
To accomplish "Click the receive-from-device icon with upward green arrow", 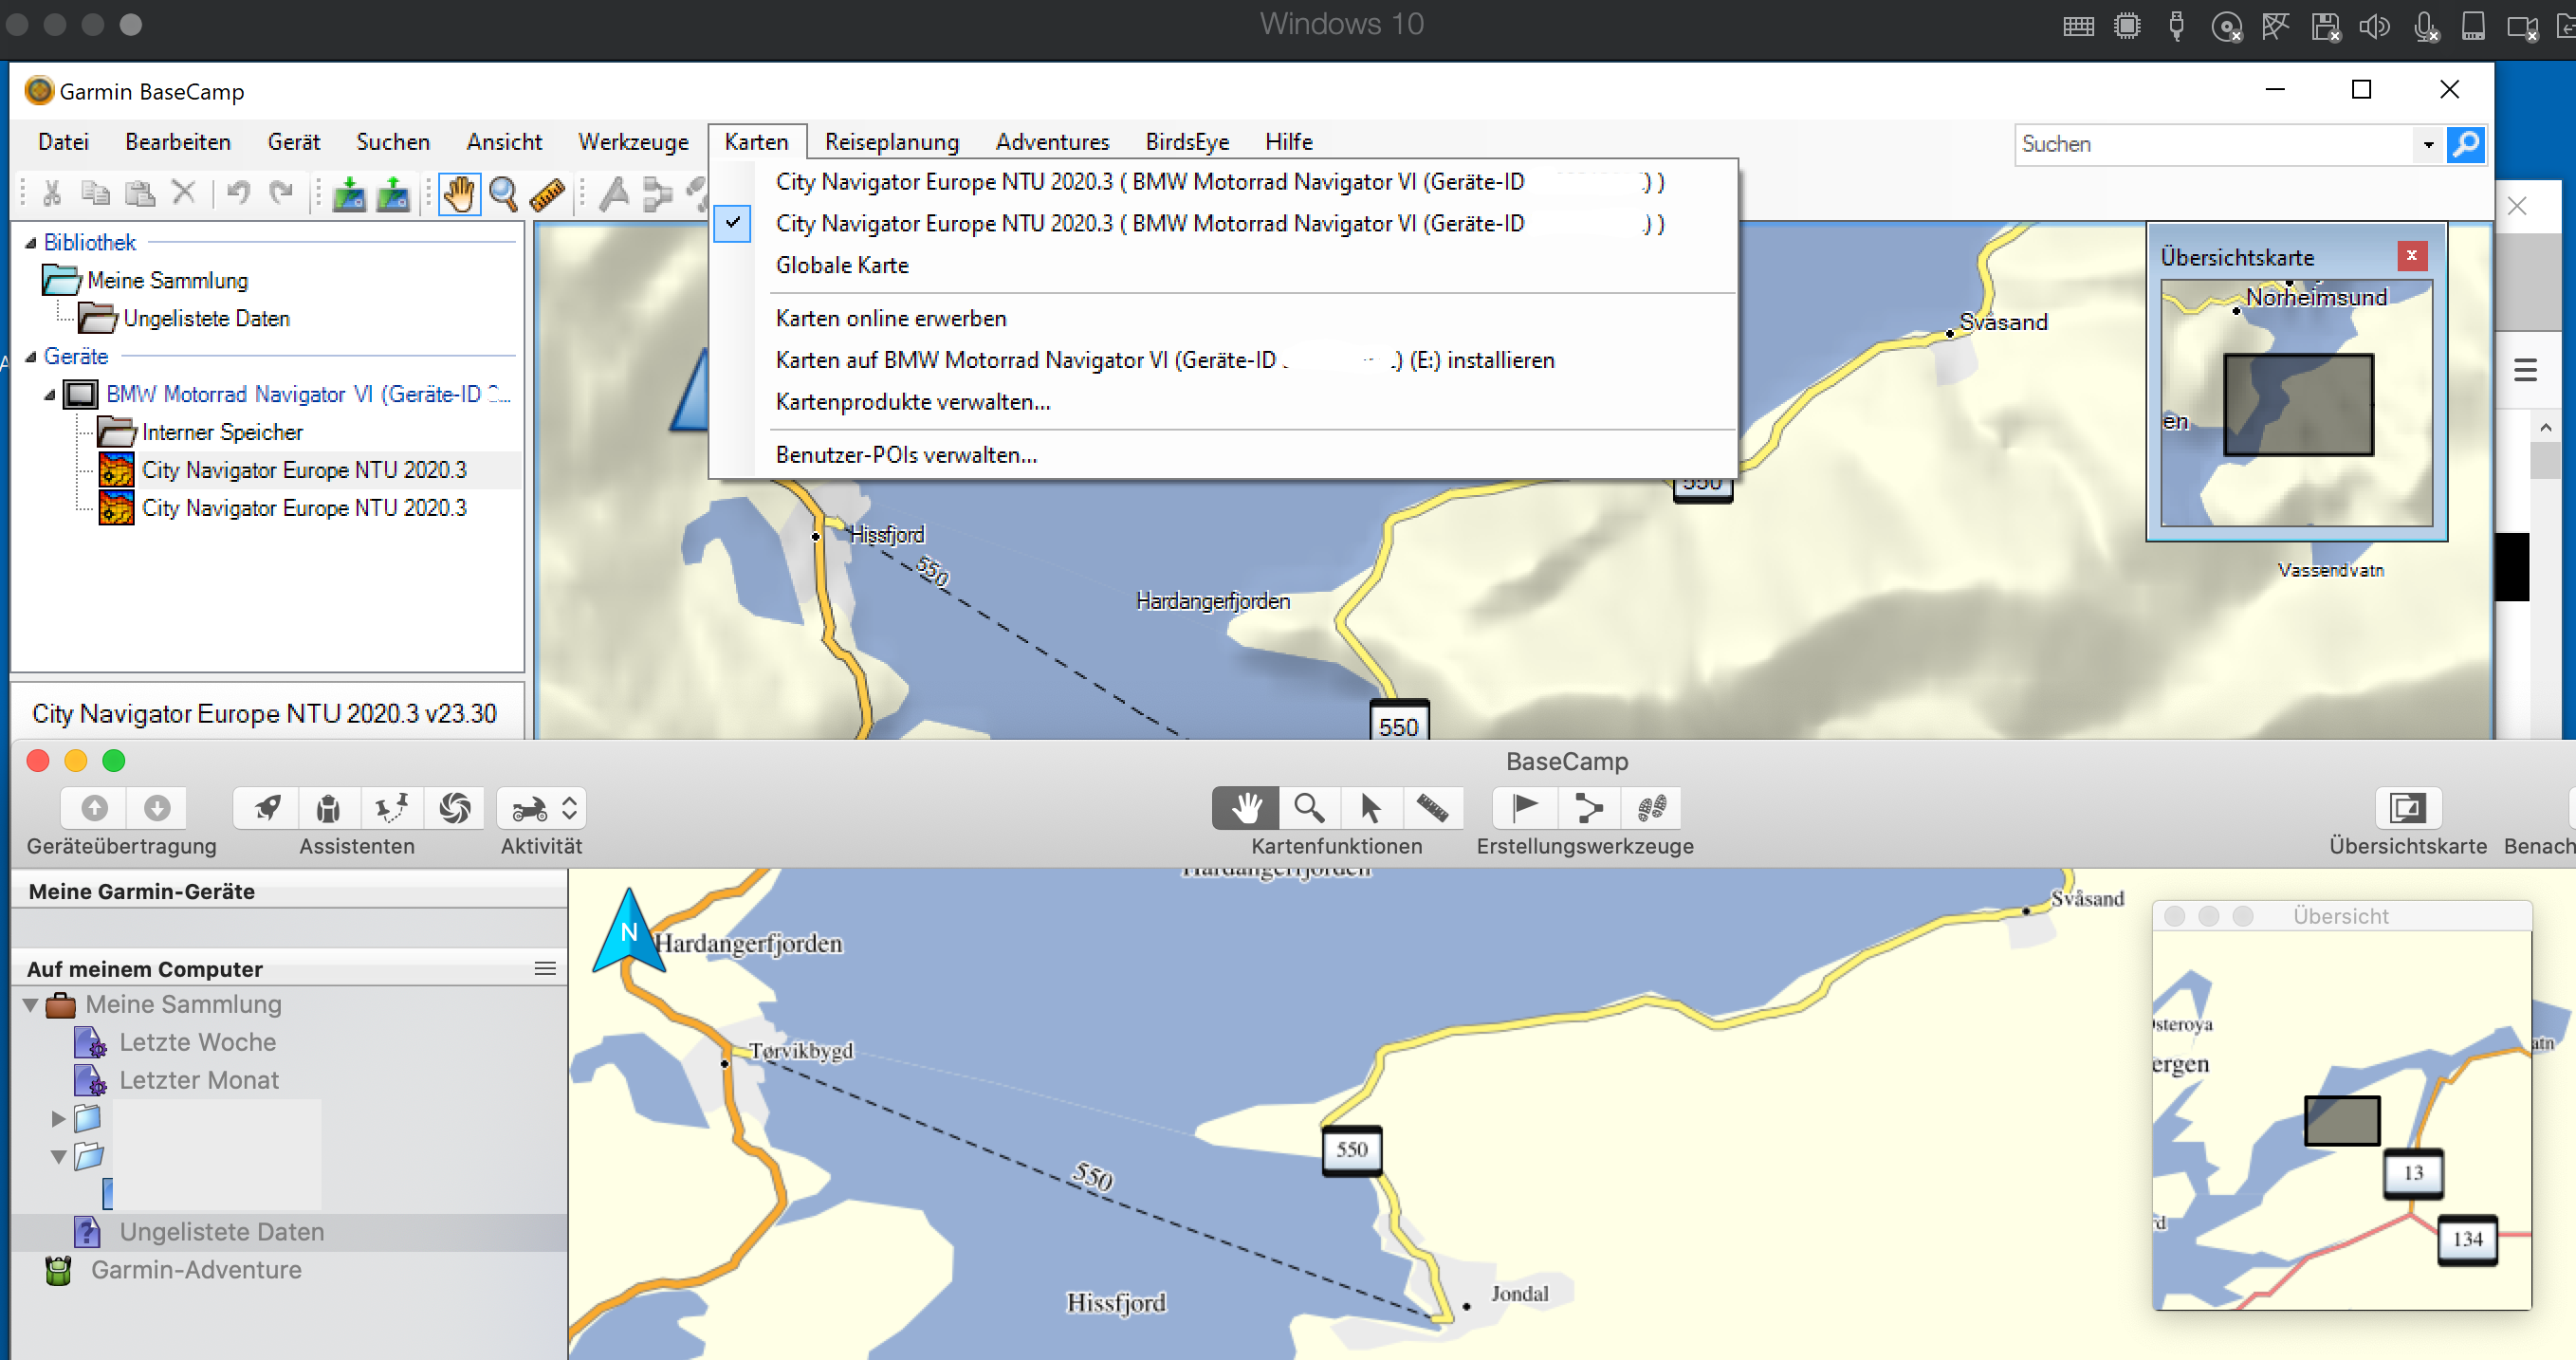I will 393,194.
